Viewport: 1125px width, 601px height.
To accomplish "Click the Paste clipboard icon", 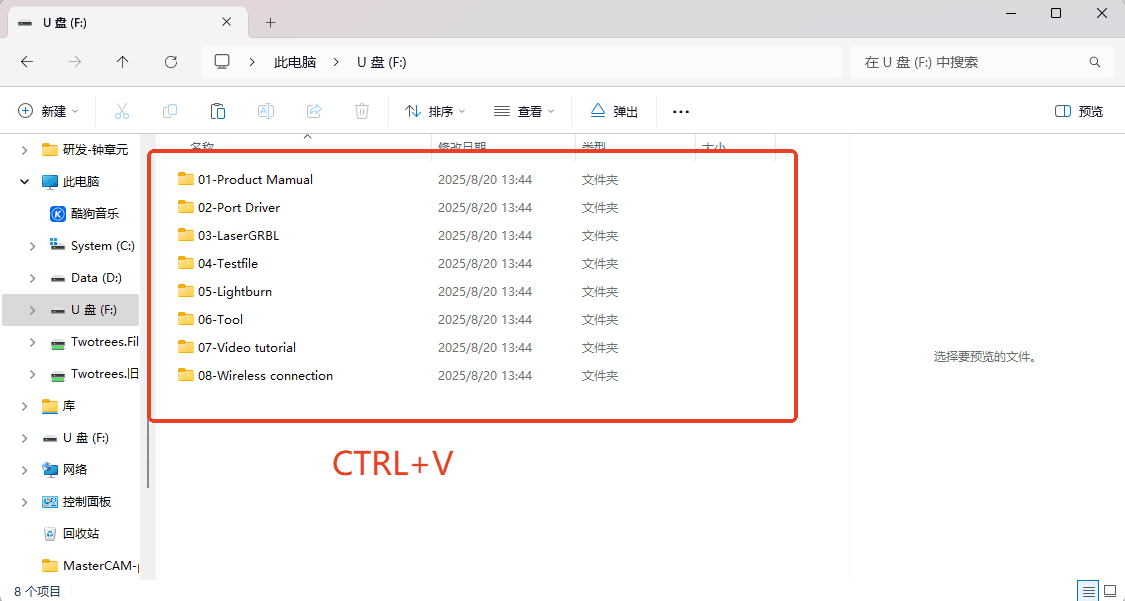I will [218, 111].
